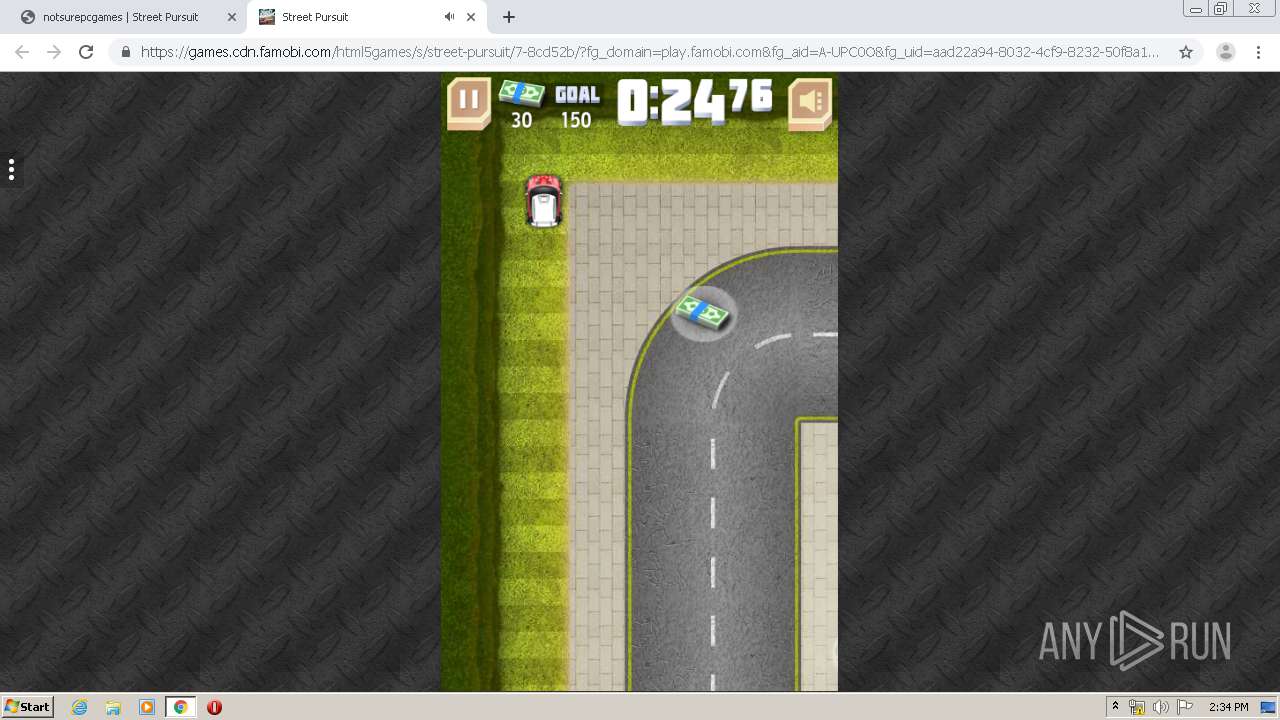Go back to the previous page
This screenshot has width=1280, height=720.
pos(22,52)
